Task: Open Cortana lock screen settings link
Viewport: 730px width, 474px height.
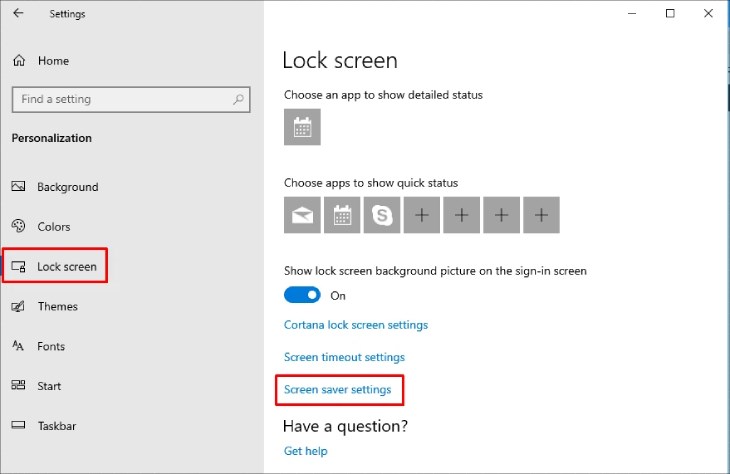Action: coord(355,325)
